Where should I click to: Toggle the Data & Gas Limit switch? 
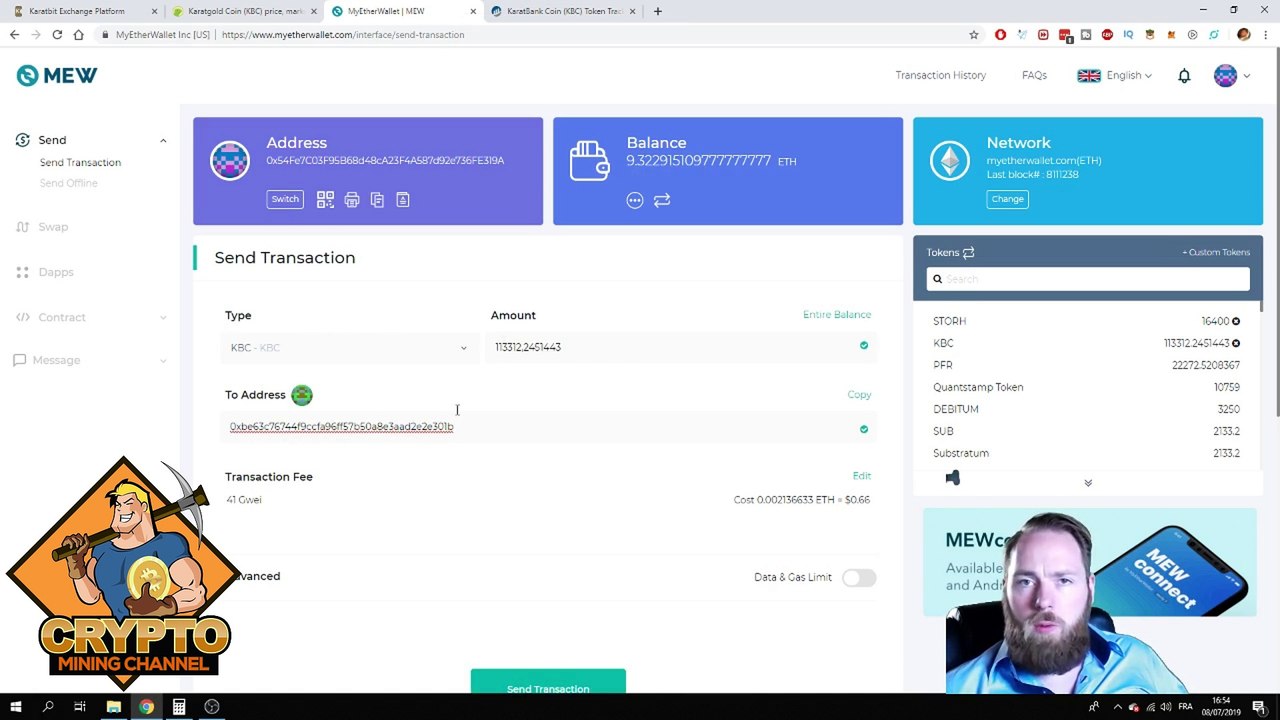859,578
